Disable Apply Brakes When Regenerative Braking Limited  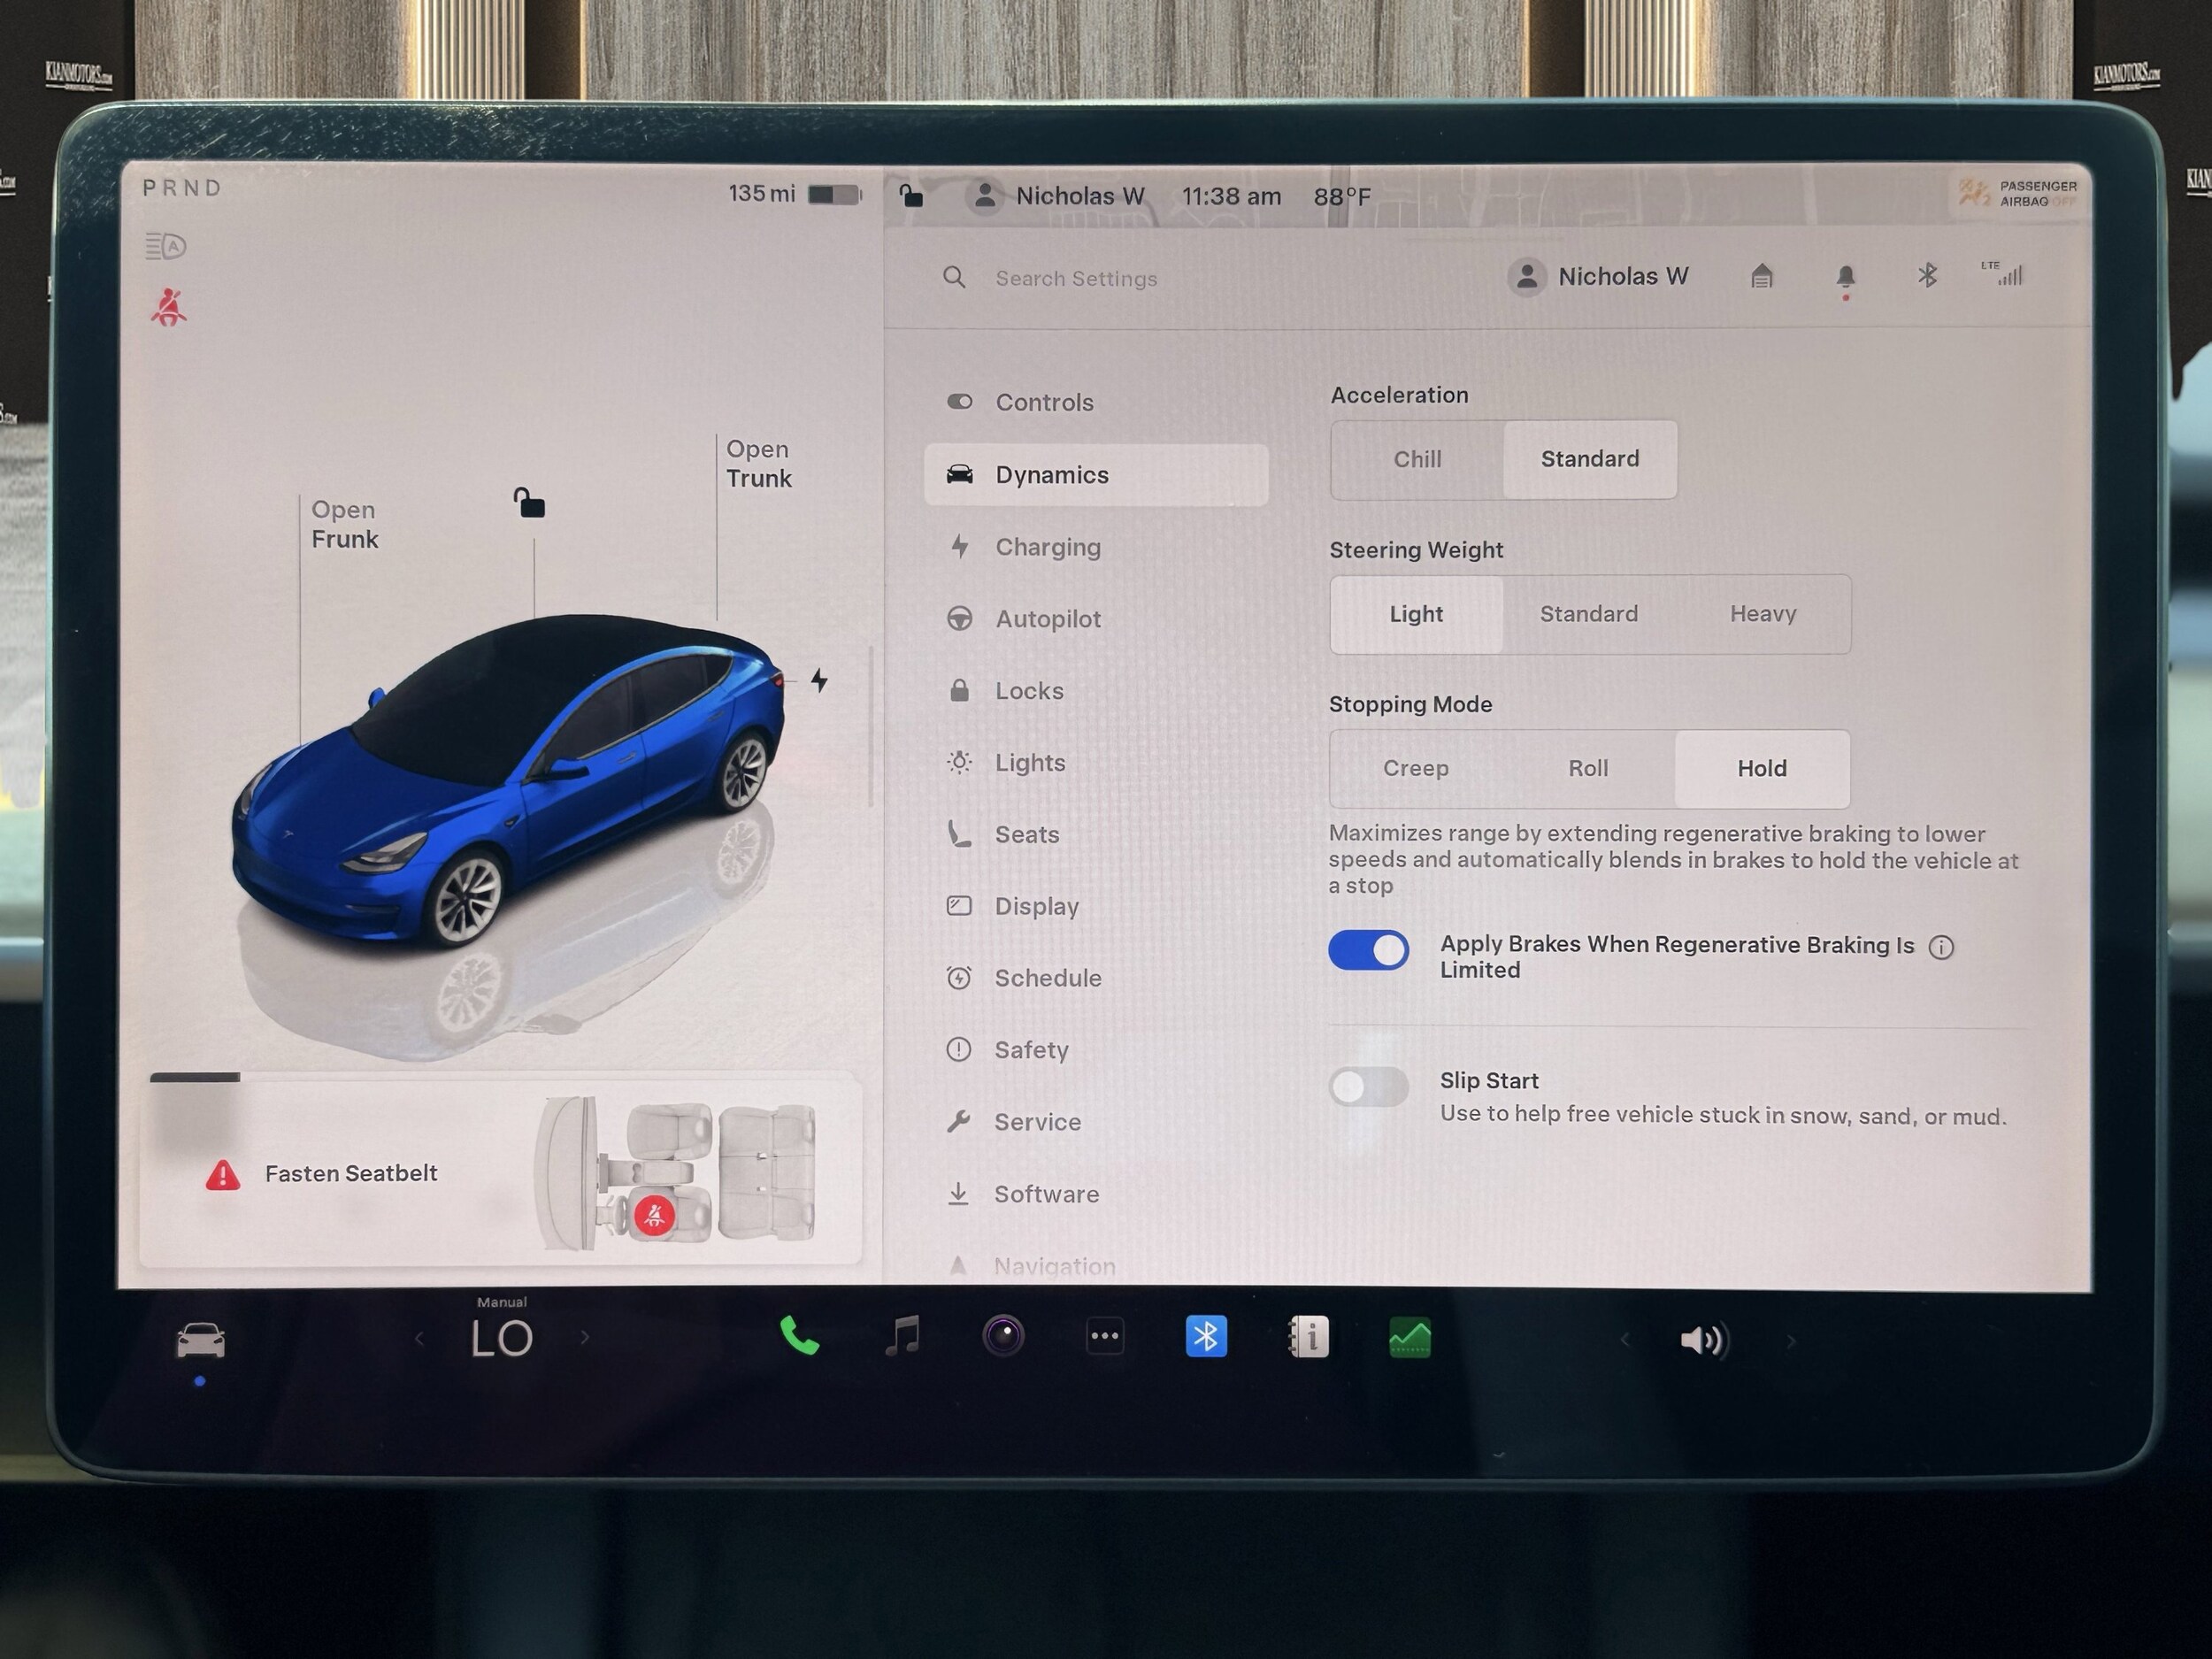pos(1368,950)
